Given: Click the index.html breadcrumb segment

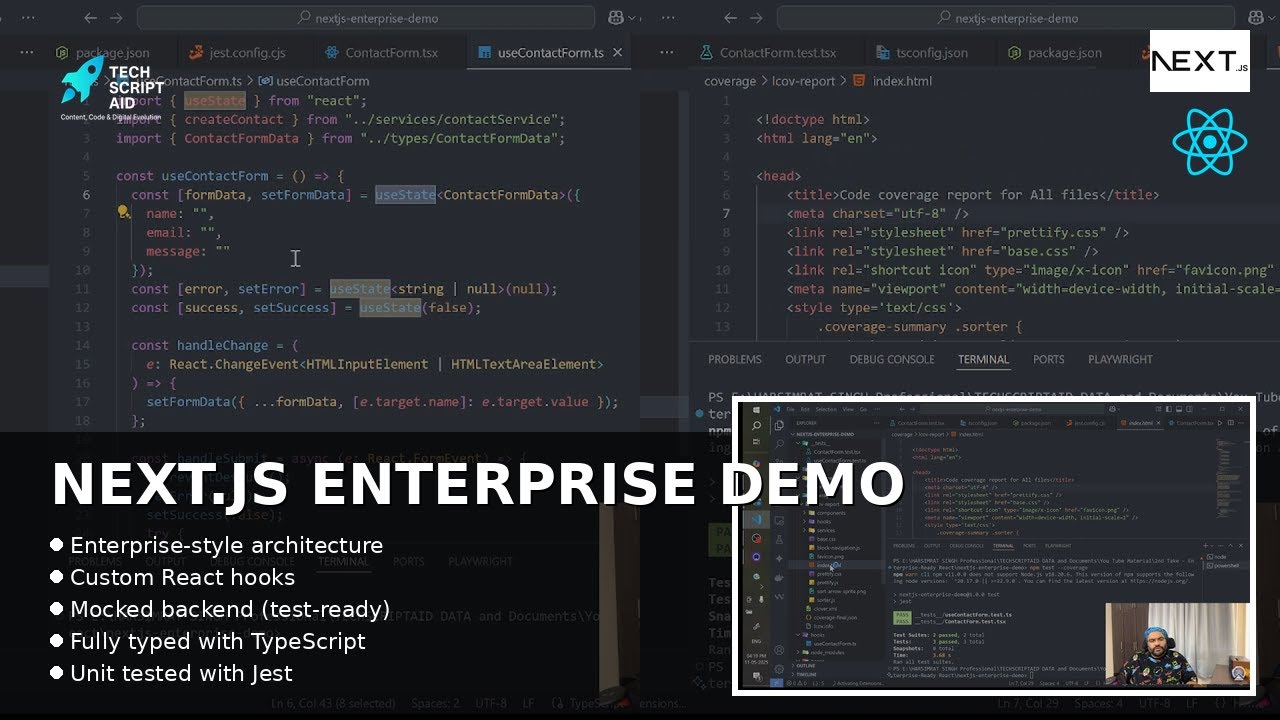Looking at the screenshot, I should [892, 81].
